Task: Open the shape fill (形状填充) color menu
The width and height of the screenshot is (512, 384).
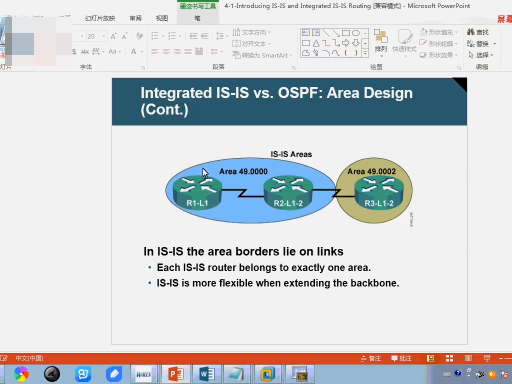Action: point(439,32)
